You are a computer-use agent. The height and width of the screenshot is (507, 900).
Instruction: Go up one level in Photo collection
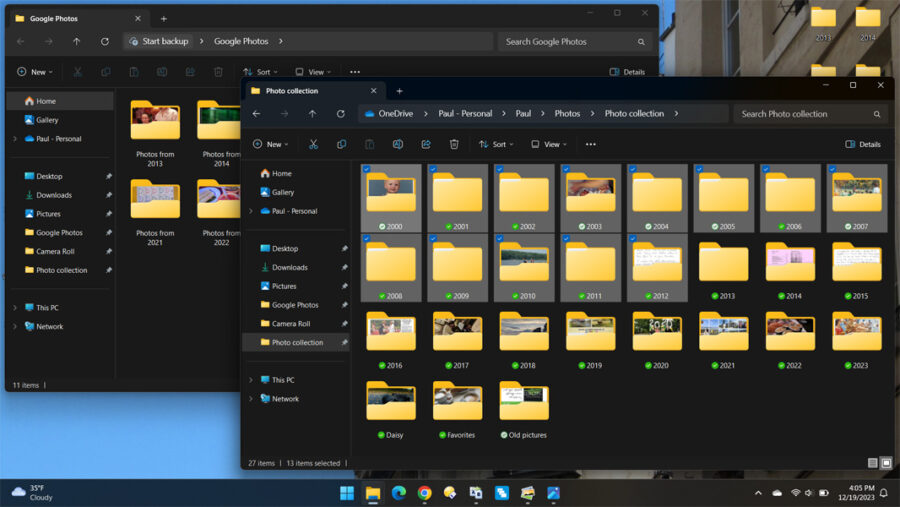pos(313,114)
